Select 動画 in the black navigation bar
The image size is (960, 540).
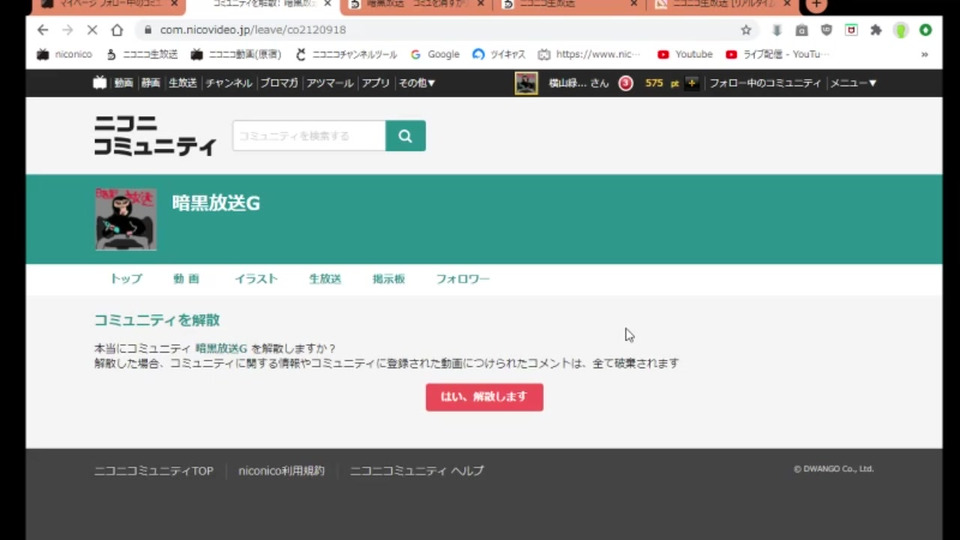pyautogui.click(x=123, y=83)
